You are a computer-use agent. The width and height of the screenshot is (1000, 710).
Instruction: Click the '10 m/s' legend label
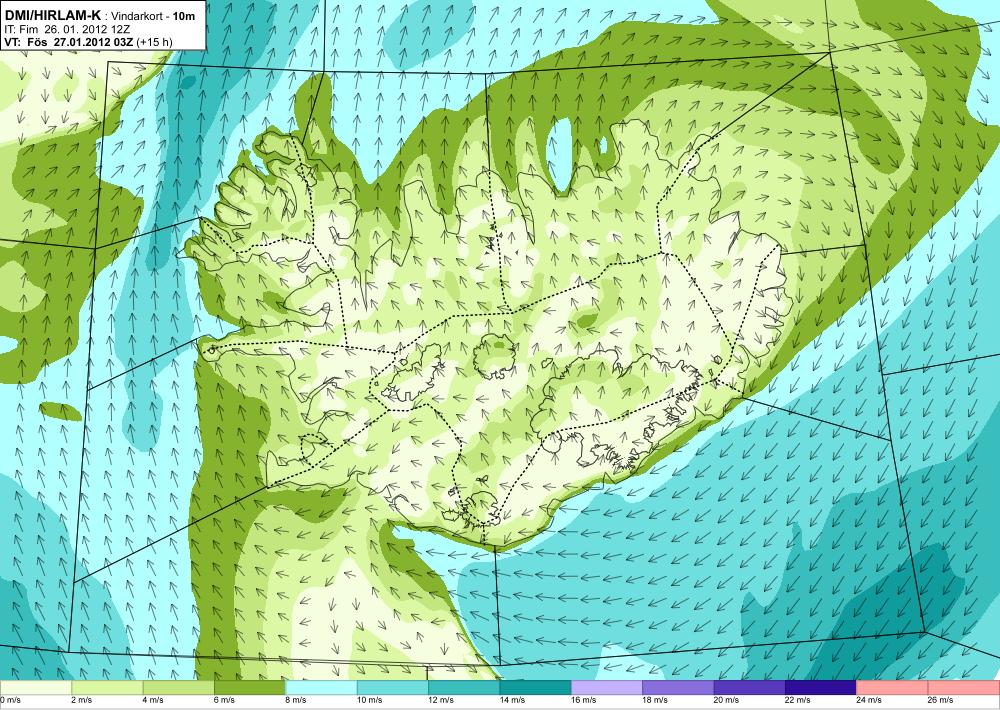pos(370,700)
